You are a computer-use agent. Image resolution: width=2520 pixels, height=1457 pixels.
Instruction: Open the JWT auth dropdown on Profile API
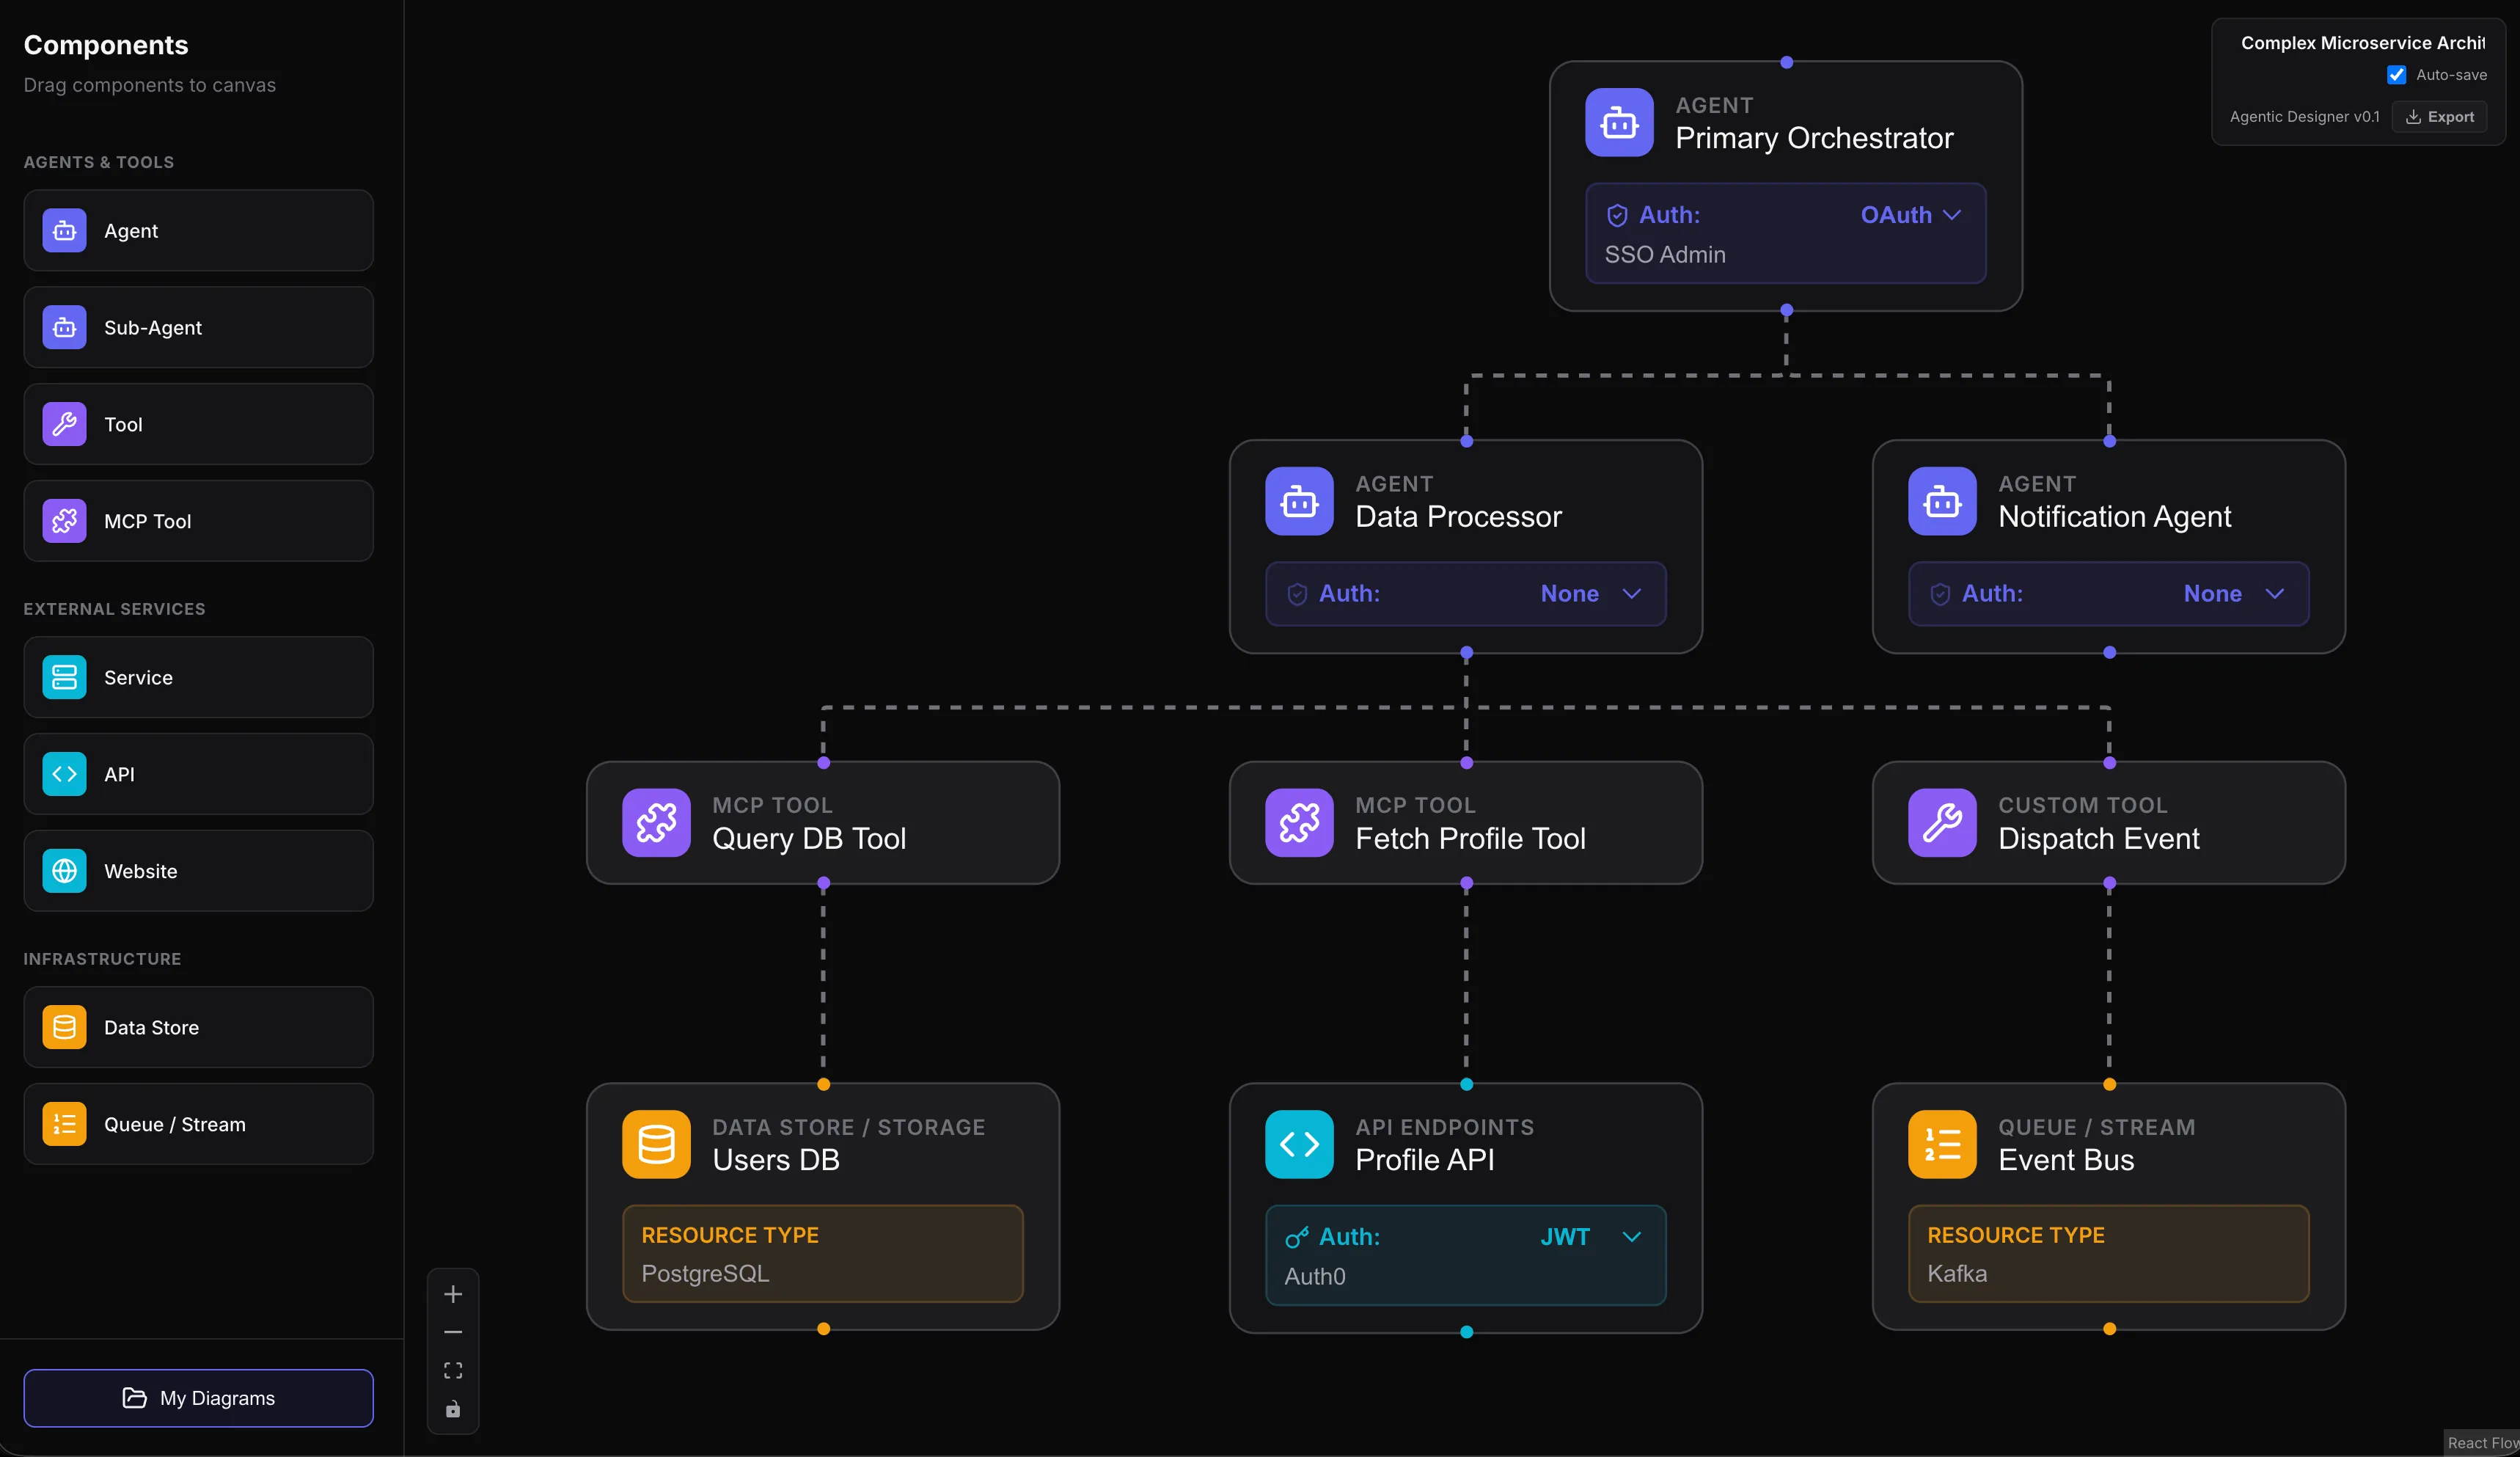pos(1590,1237)
